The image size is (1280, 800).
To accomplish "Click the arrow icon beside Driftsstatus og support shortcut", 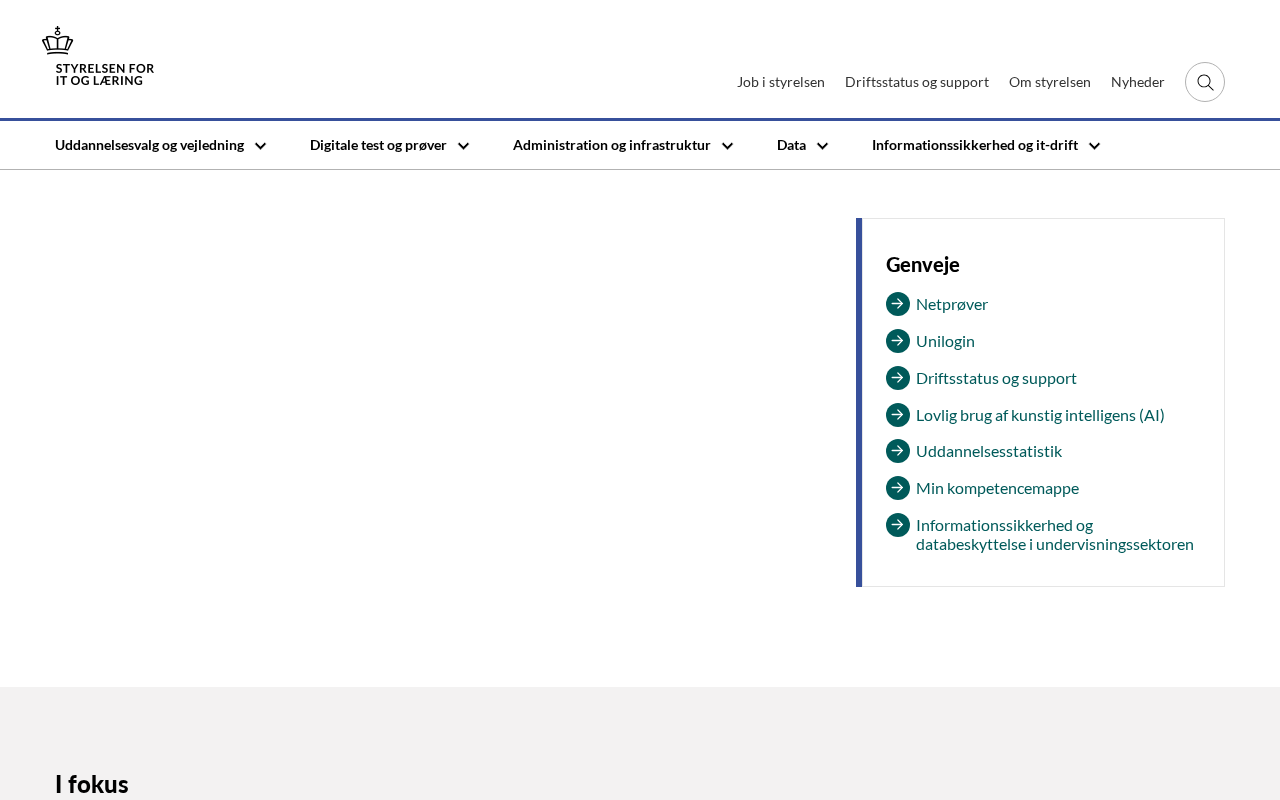I will 898,378.
